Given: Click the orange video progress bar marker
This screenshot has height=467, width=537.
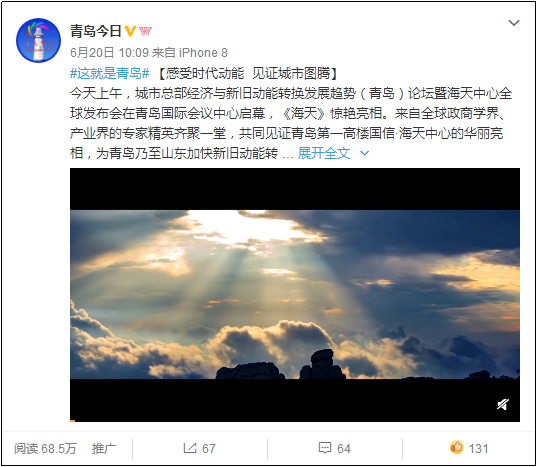Looking at the screenshot, I should click(x=72, y=421).
